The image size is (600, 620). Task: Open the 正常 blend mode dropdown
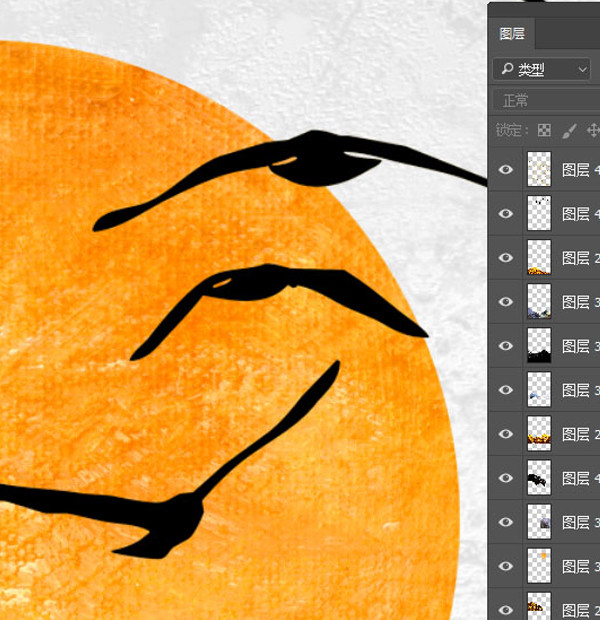coord(546,100)
